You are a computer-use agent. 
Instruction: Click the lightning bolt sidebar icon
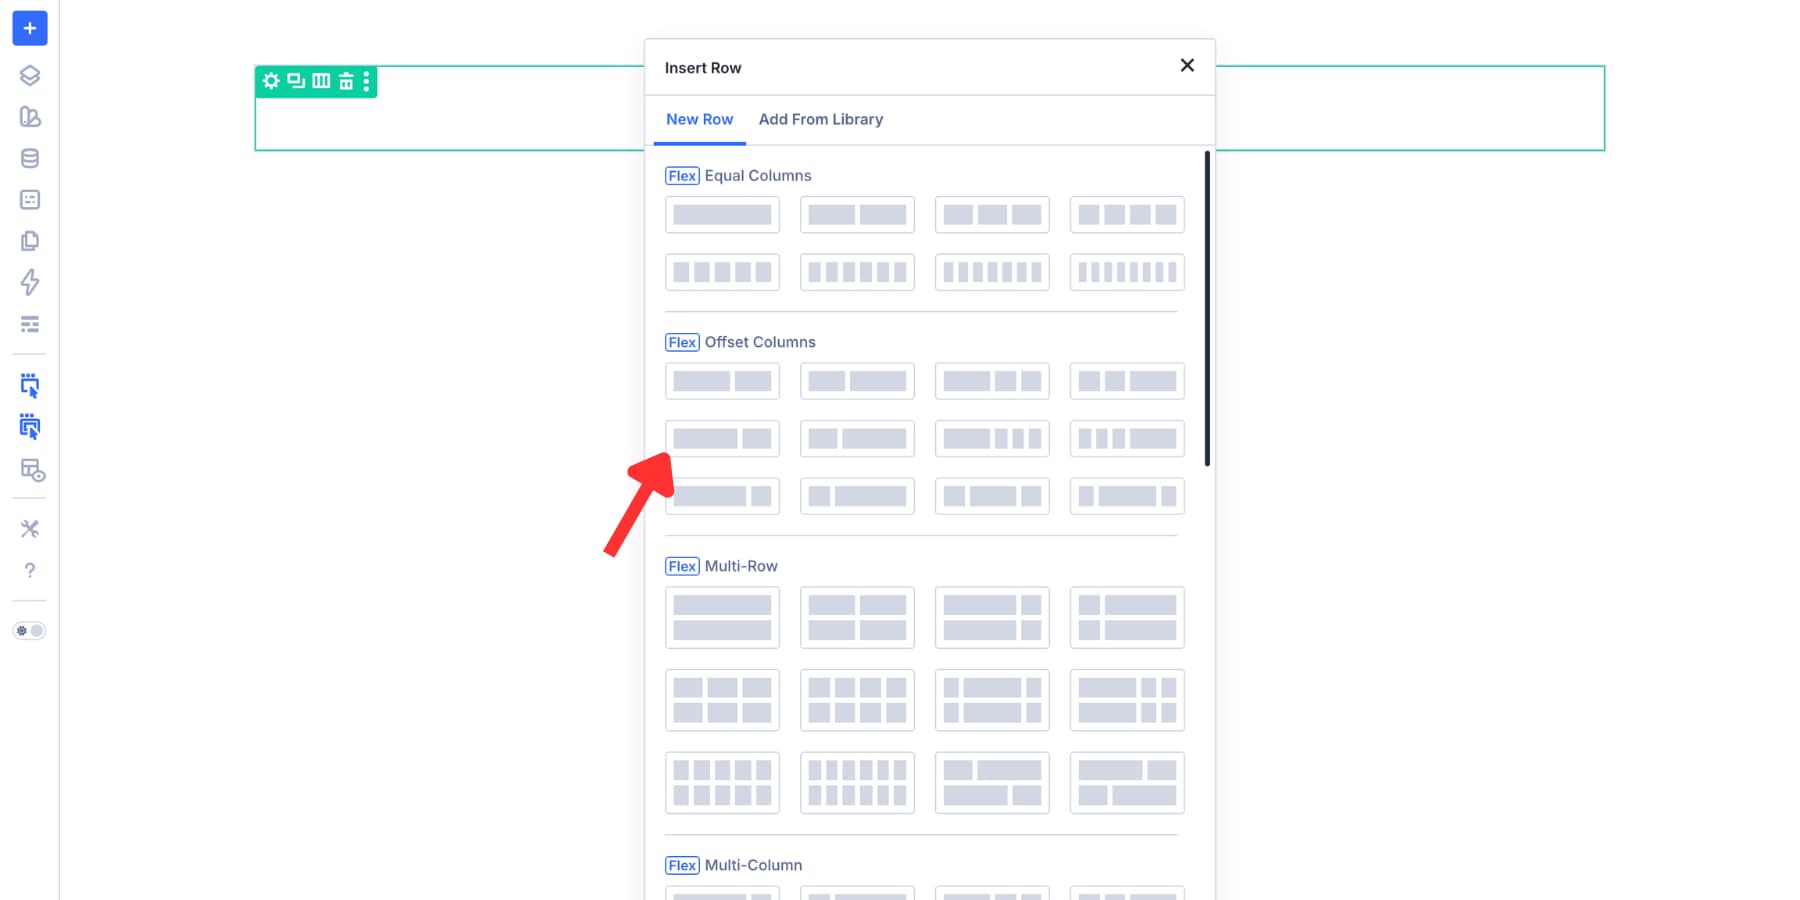coord(30,282)
